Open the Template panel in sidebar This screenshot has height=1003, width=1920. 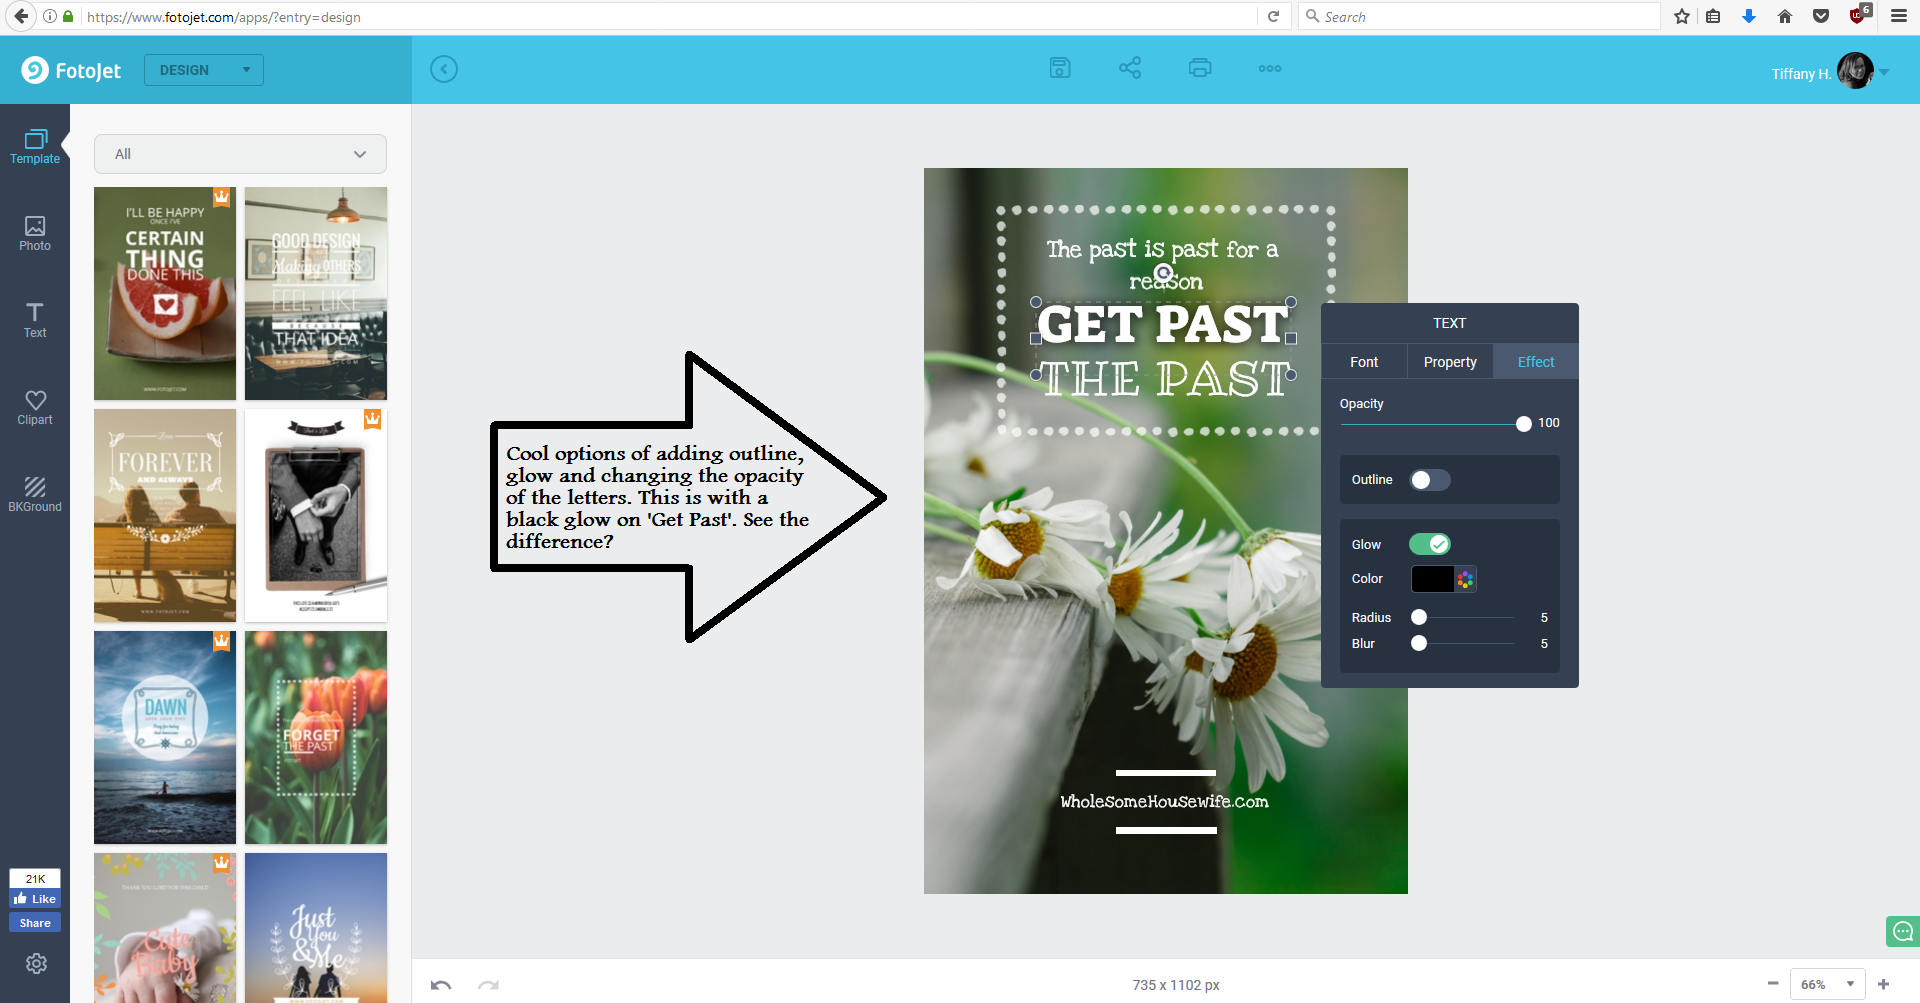(x=35, y=147)
